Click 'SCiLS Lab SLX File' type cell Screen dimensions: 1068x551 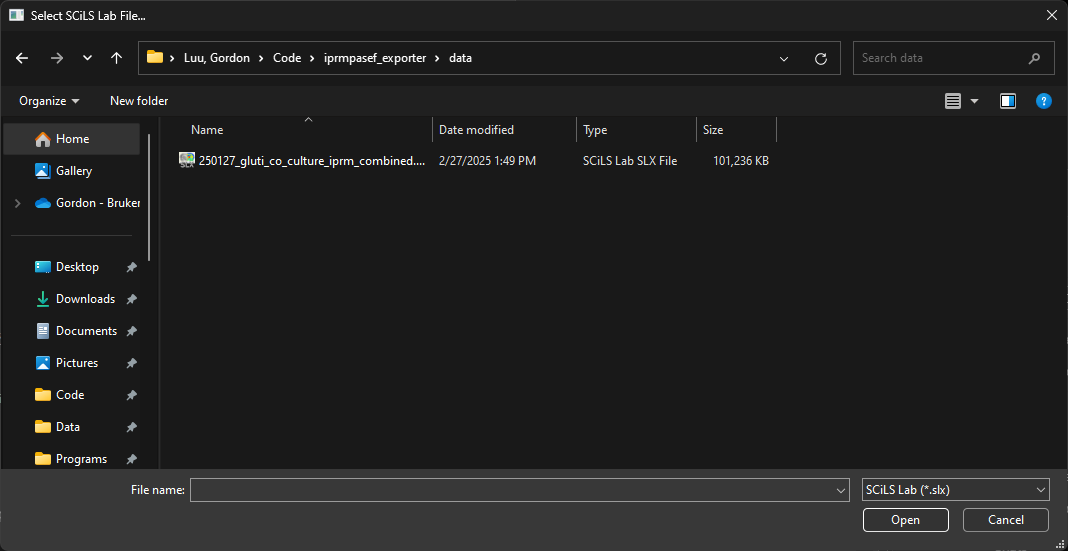(630, 161)
